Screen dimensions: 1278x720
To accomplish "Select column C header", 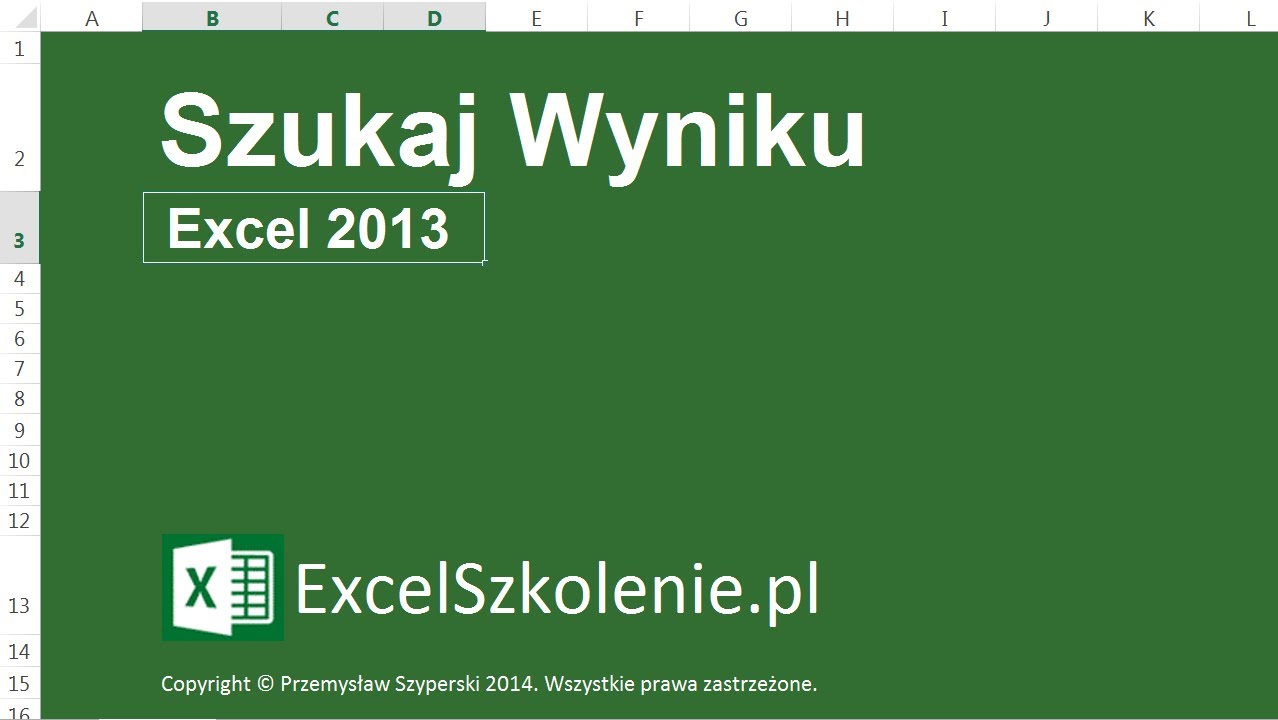I will pos(332,17).
